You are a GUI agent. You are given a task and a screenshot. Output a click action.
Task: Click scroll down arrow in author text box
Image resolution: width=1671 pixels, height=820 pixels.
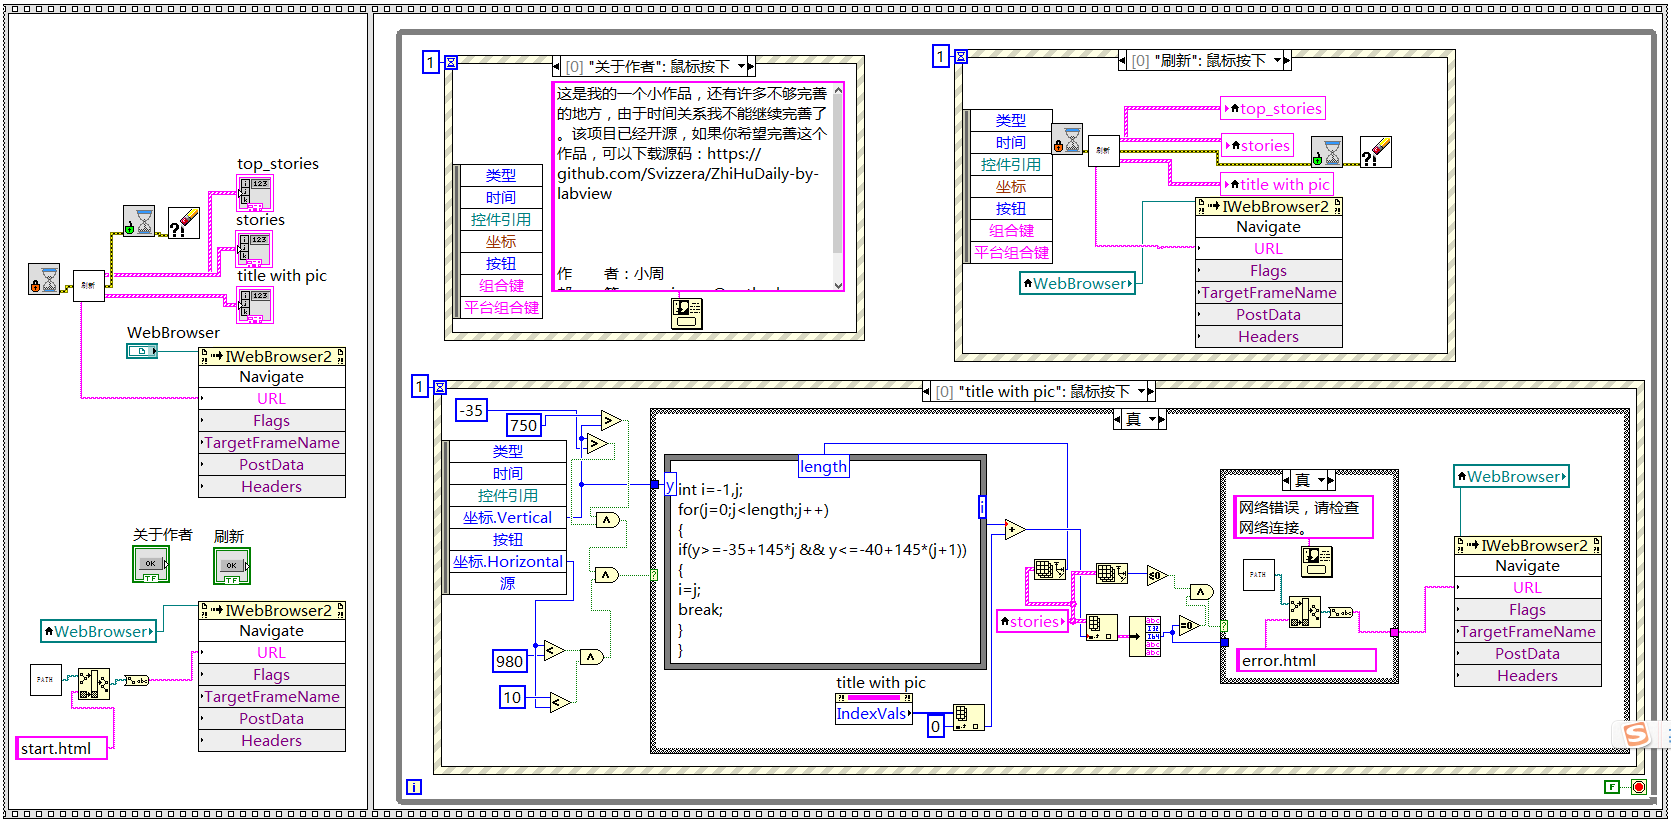coord(838,284)
